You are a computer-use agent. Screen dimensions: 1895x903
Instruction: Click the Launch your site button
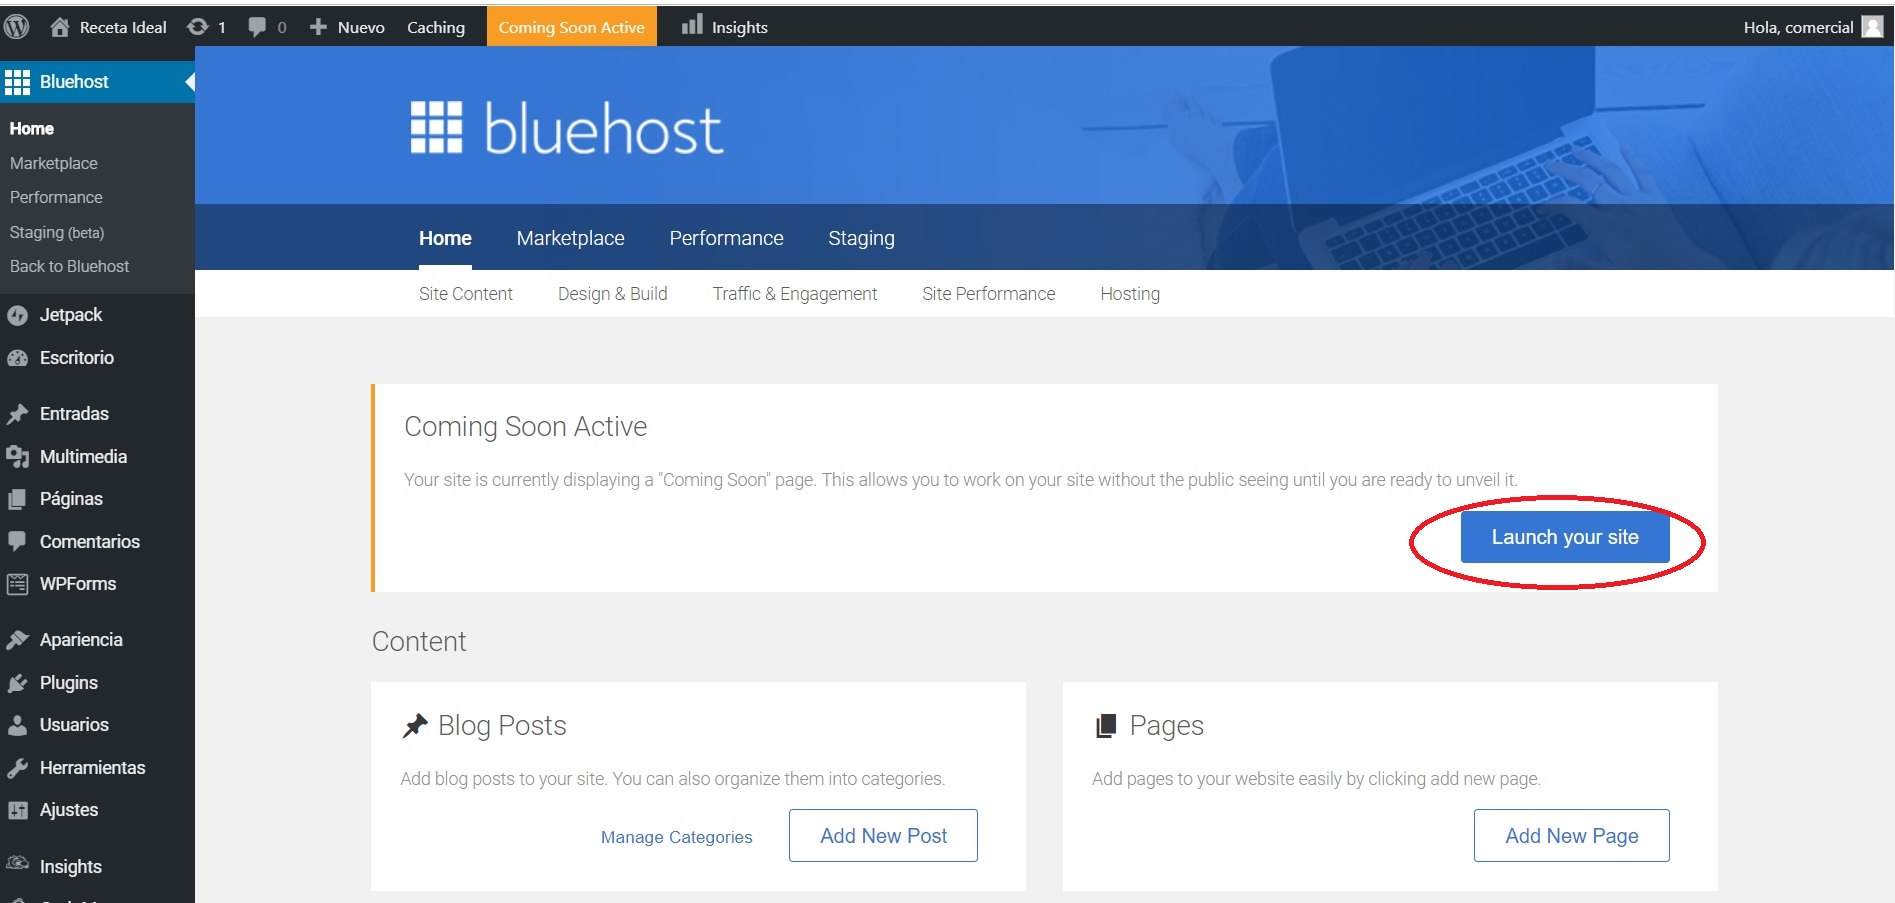click(1564, 537)
